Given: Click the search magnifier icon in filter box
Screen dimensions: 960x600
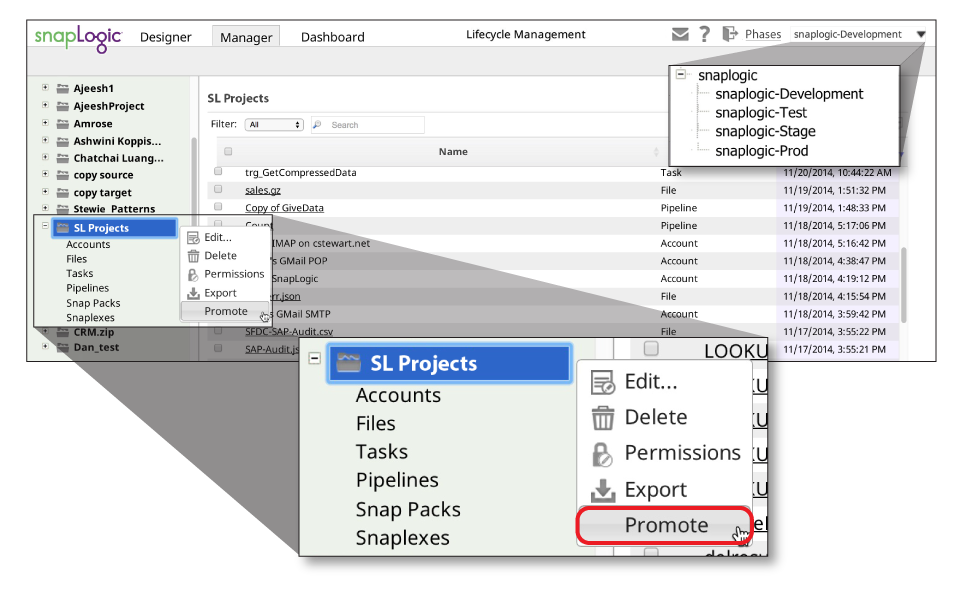Looking at the screenshot, I should (317, 125).
